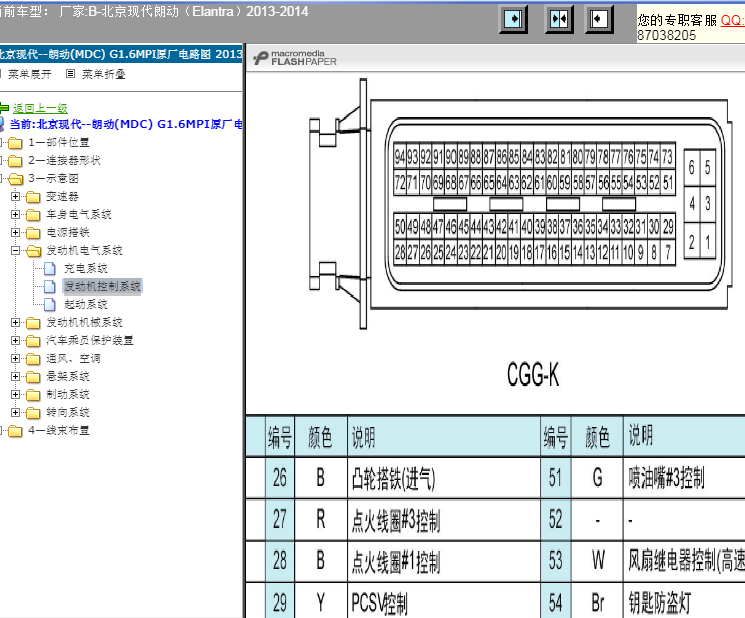The image size is (745, 618).
Task: Select the 2—连接器形状 category
Action: [x=65, y=161]
